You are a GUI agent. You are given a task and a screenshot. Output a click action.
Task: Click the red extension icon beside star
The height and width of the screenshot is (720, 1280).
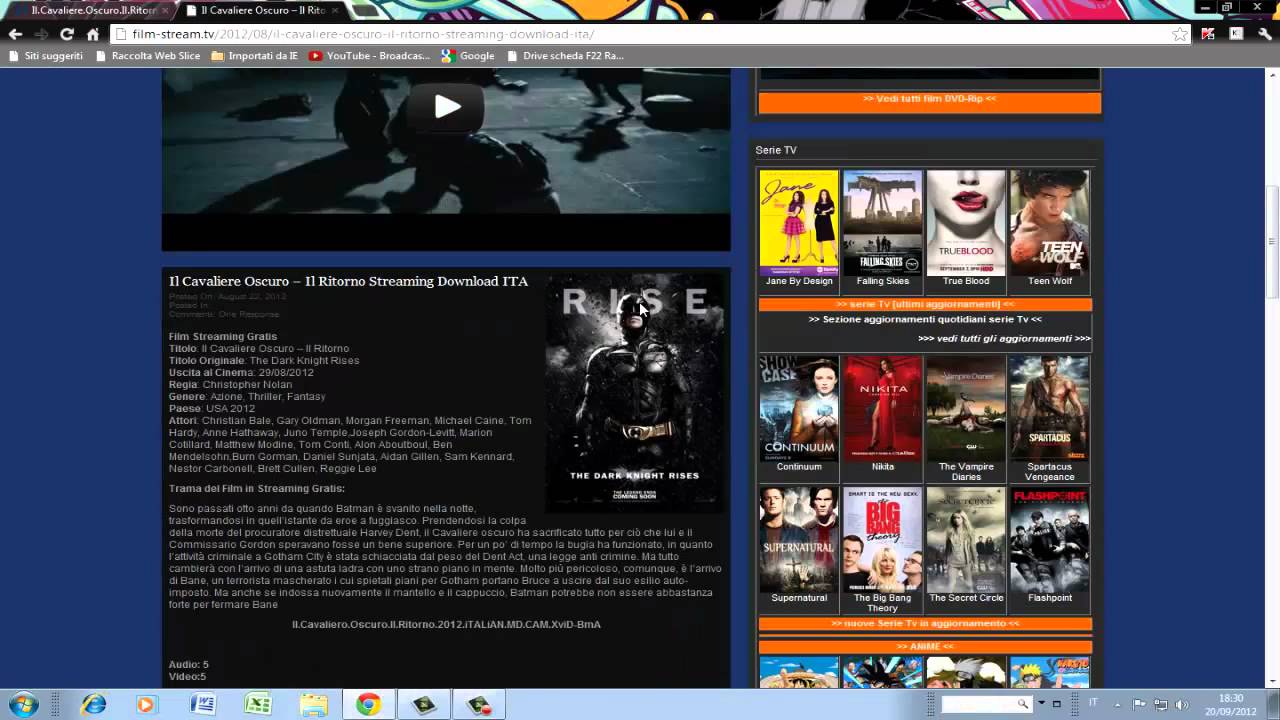[x=1208, y=34]
